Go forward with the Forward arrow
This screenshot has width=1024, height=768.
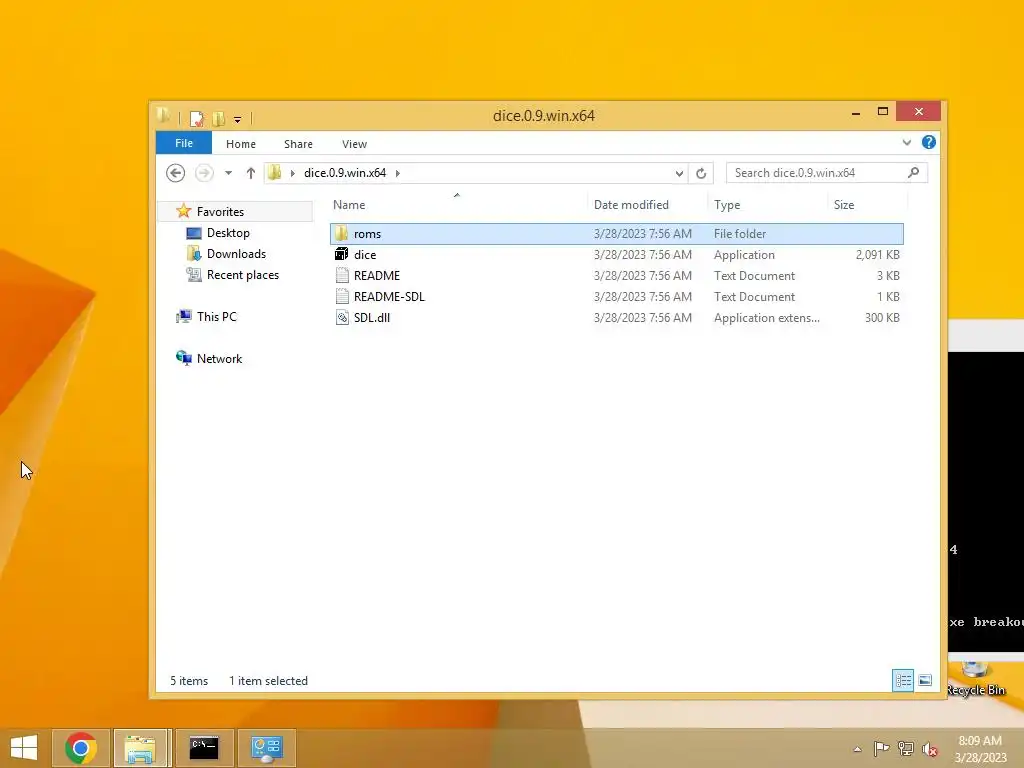click(x=204, y=173)
